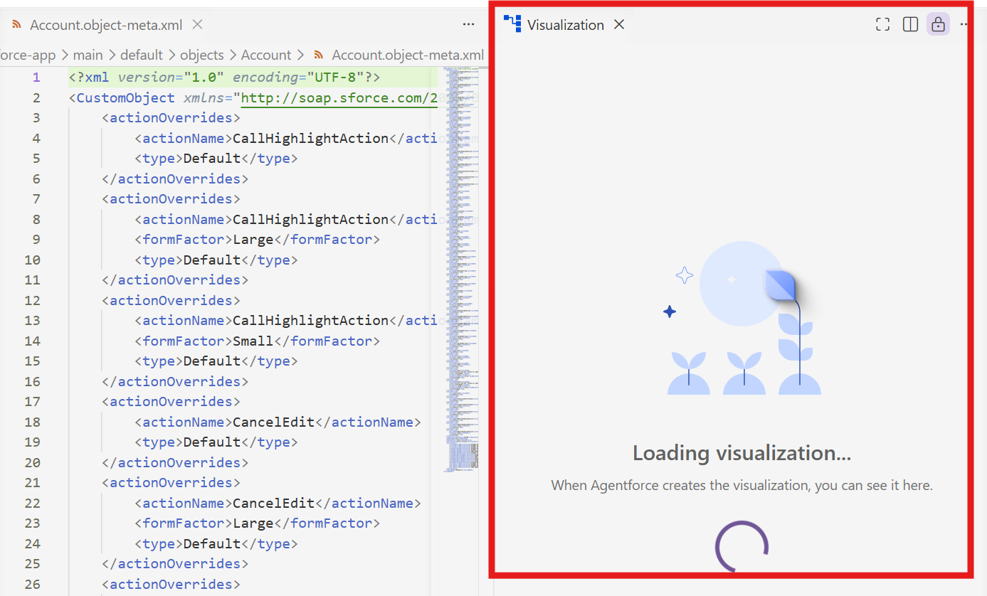The image size is (987, 596).
Task: Open more actions in Visualization panel
Action: (964, 25)
